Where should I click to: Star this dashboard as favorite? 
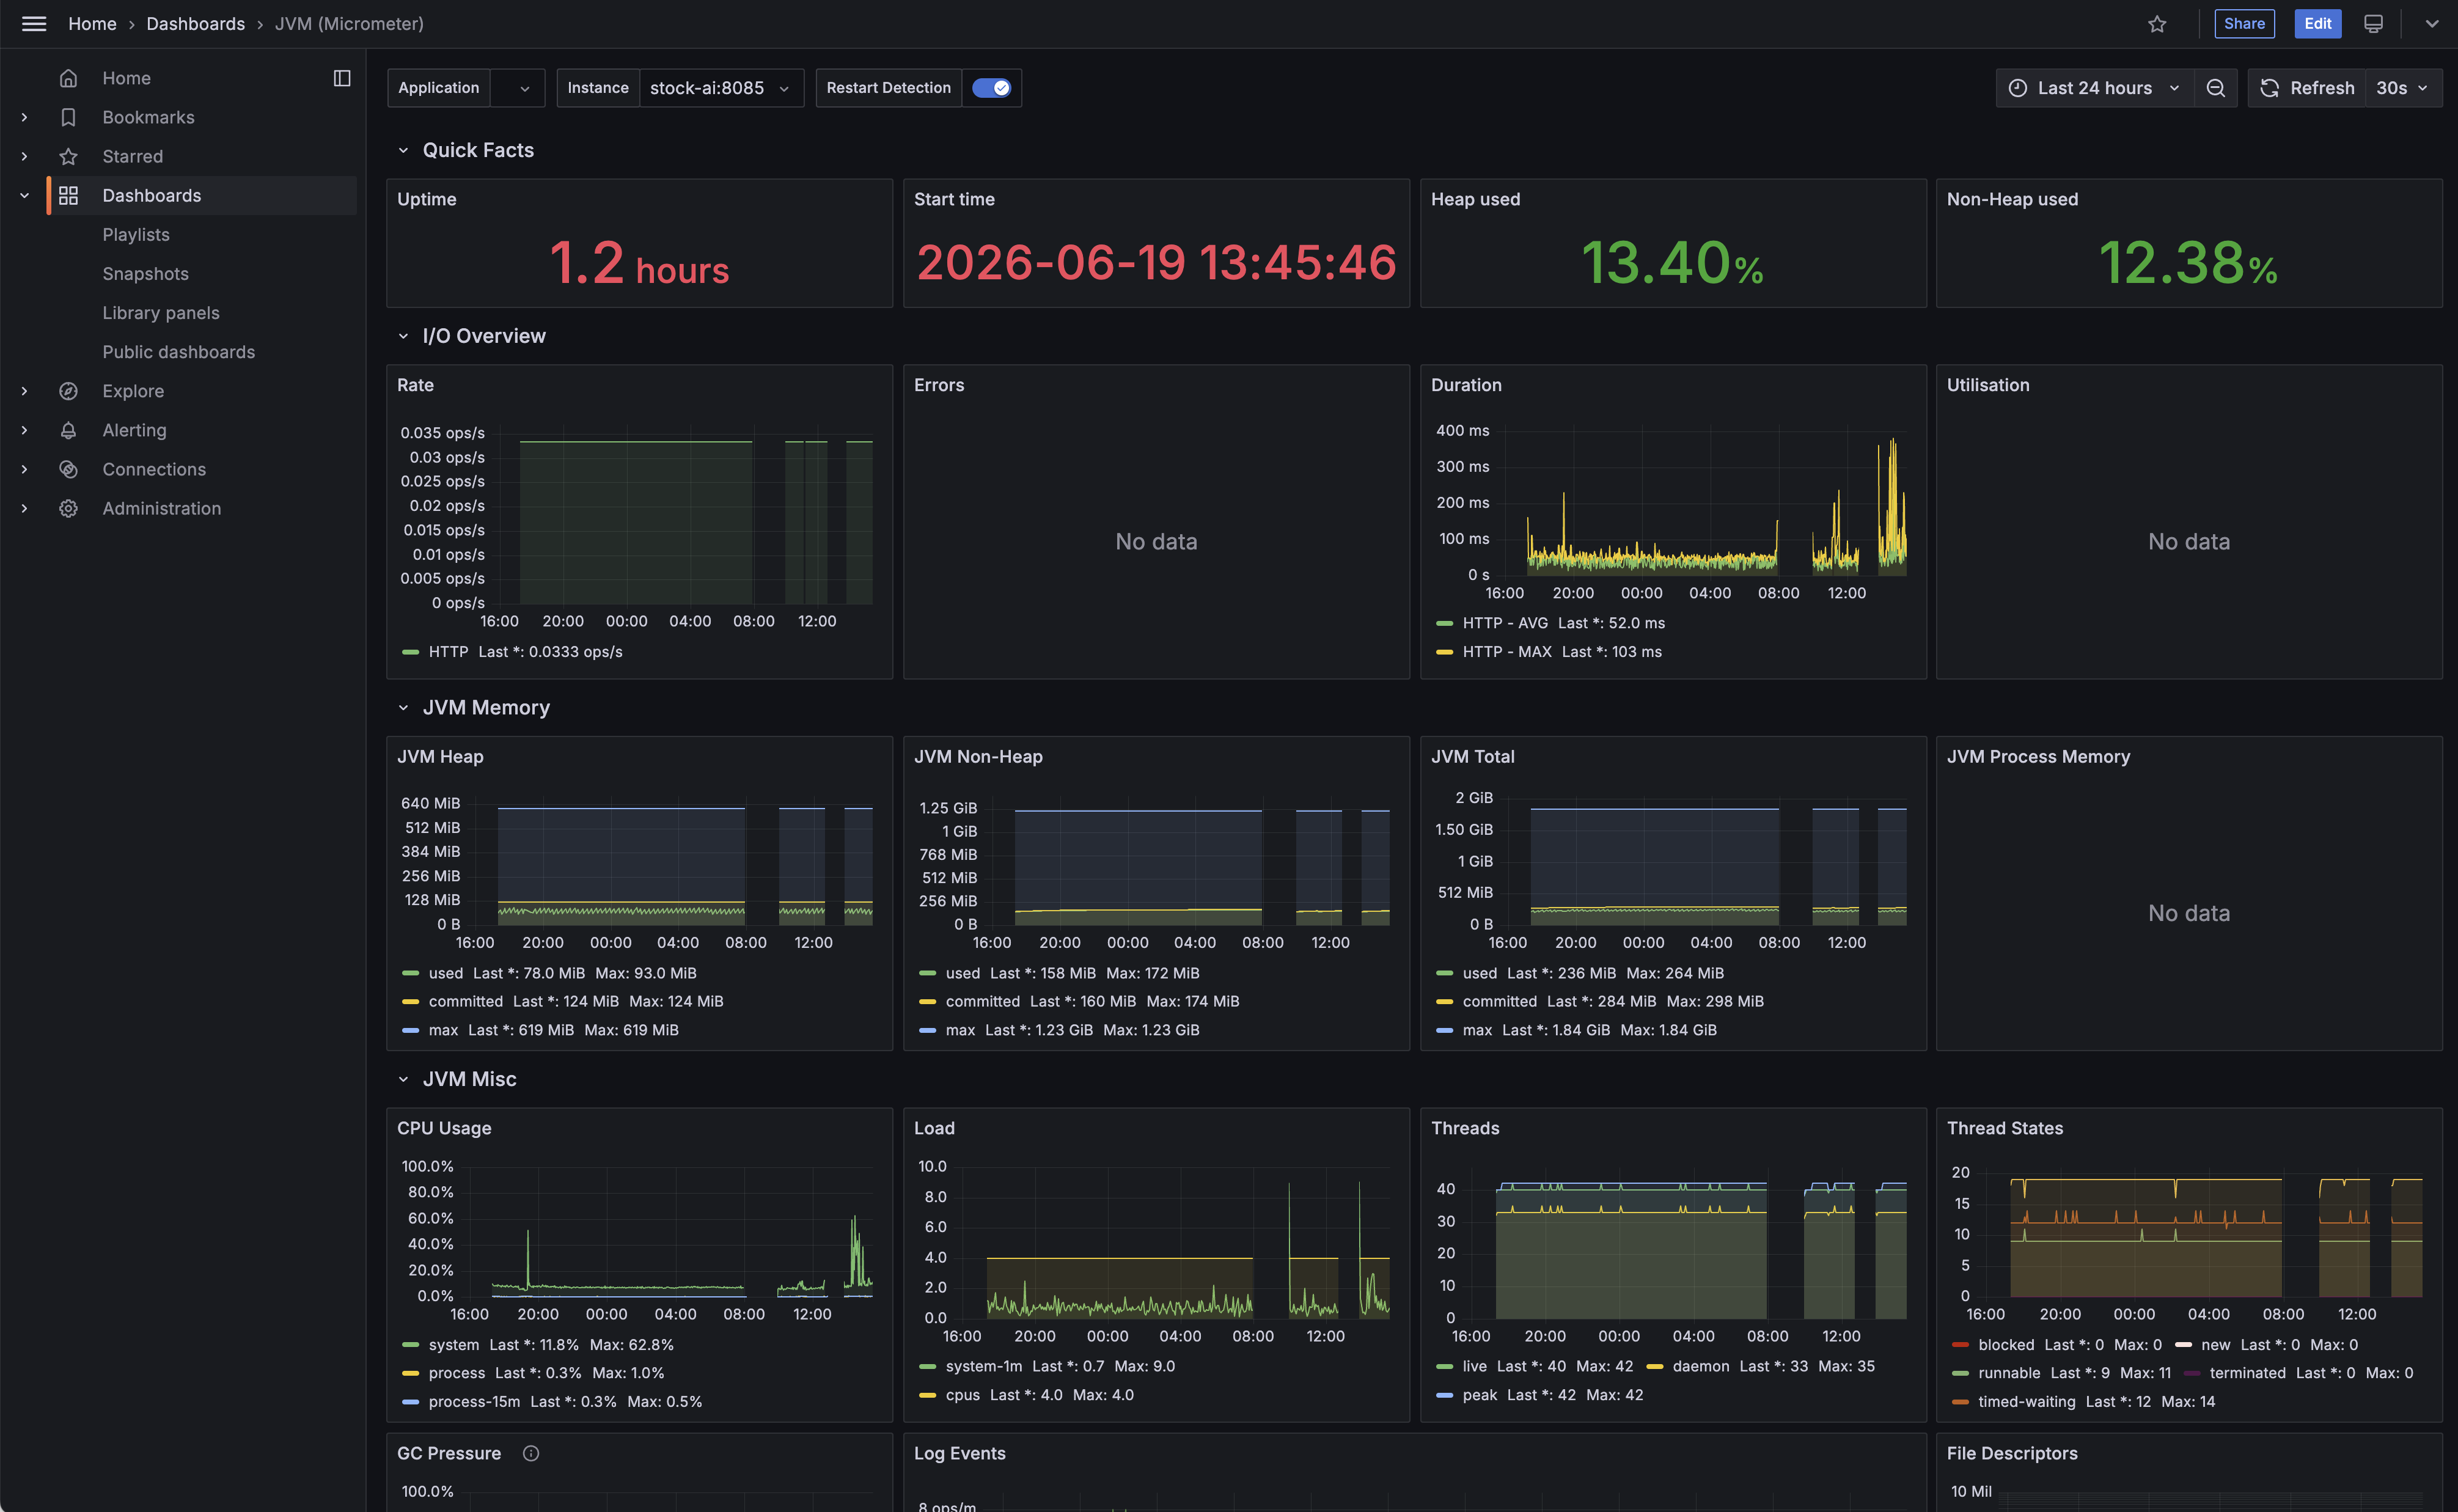point(2157,24)
